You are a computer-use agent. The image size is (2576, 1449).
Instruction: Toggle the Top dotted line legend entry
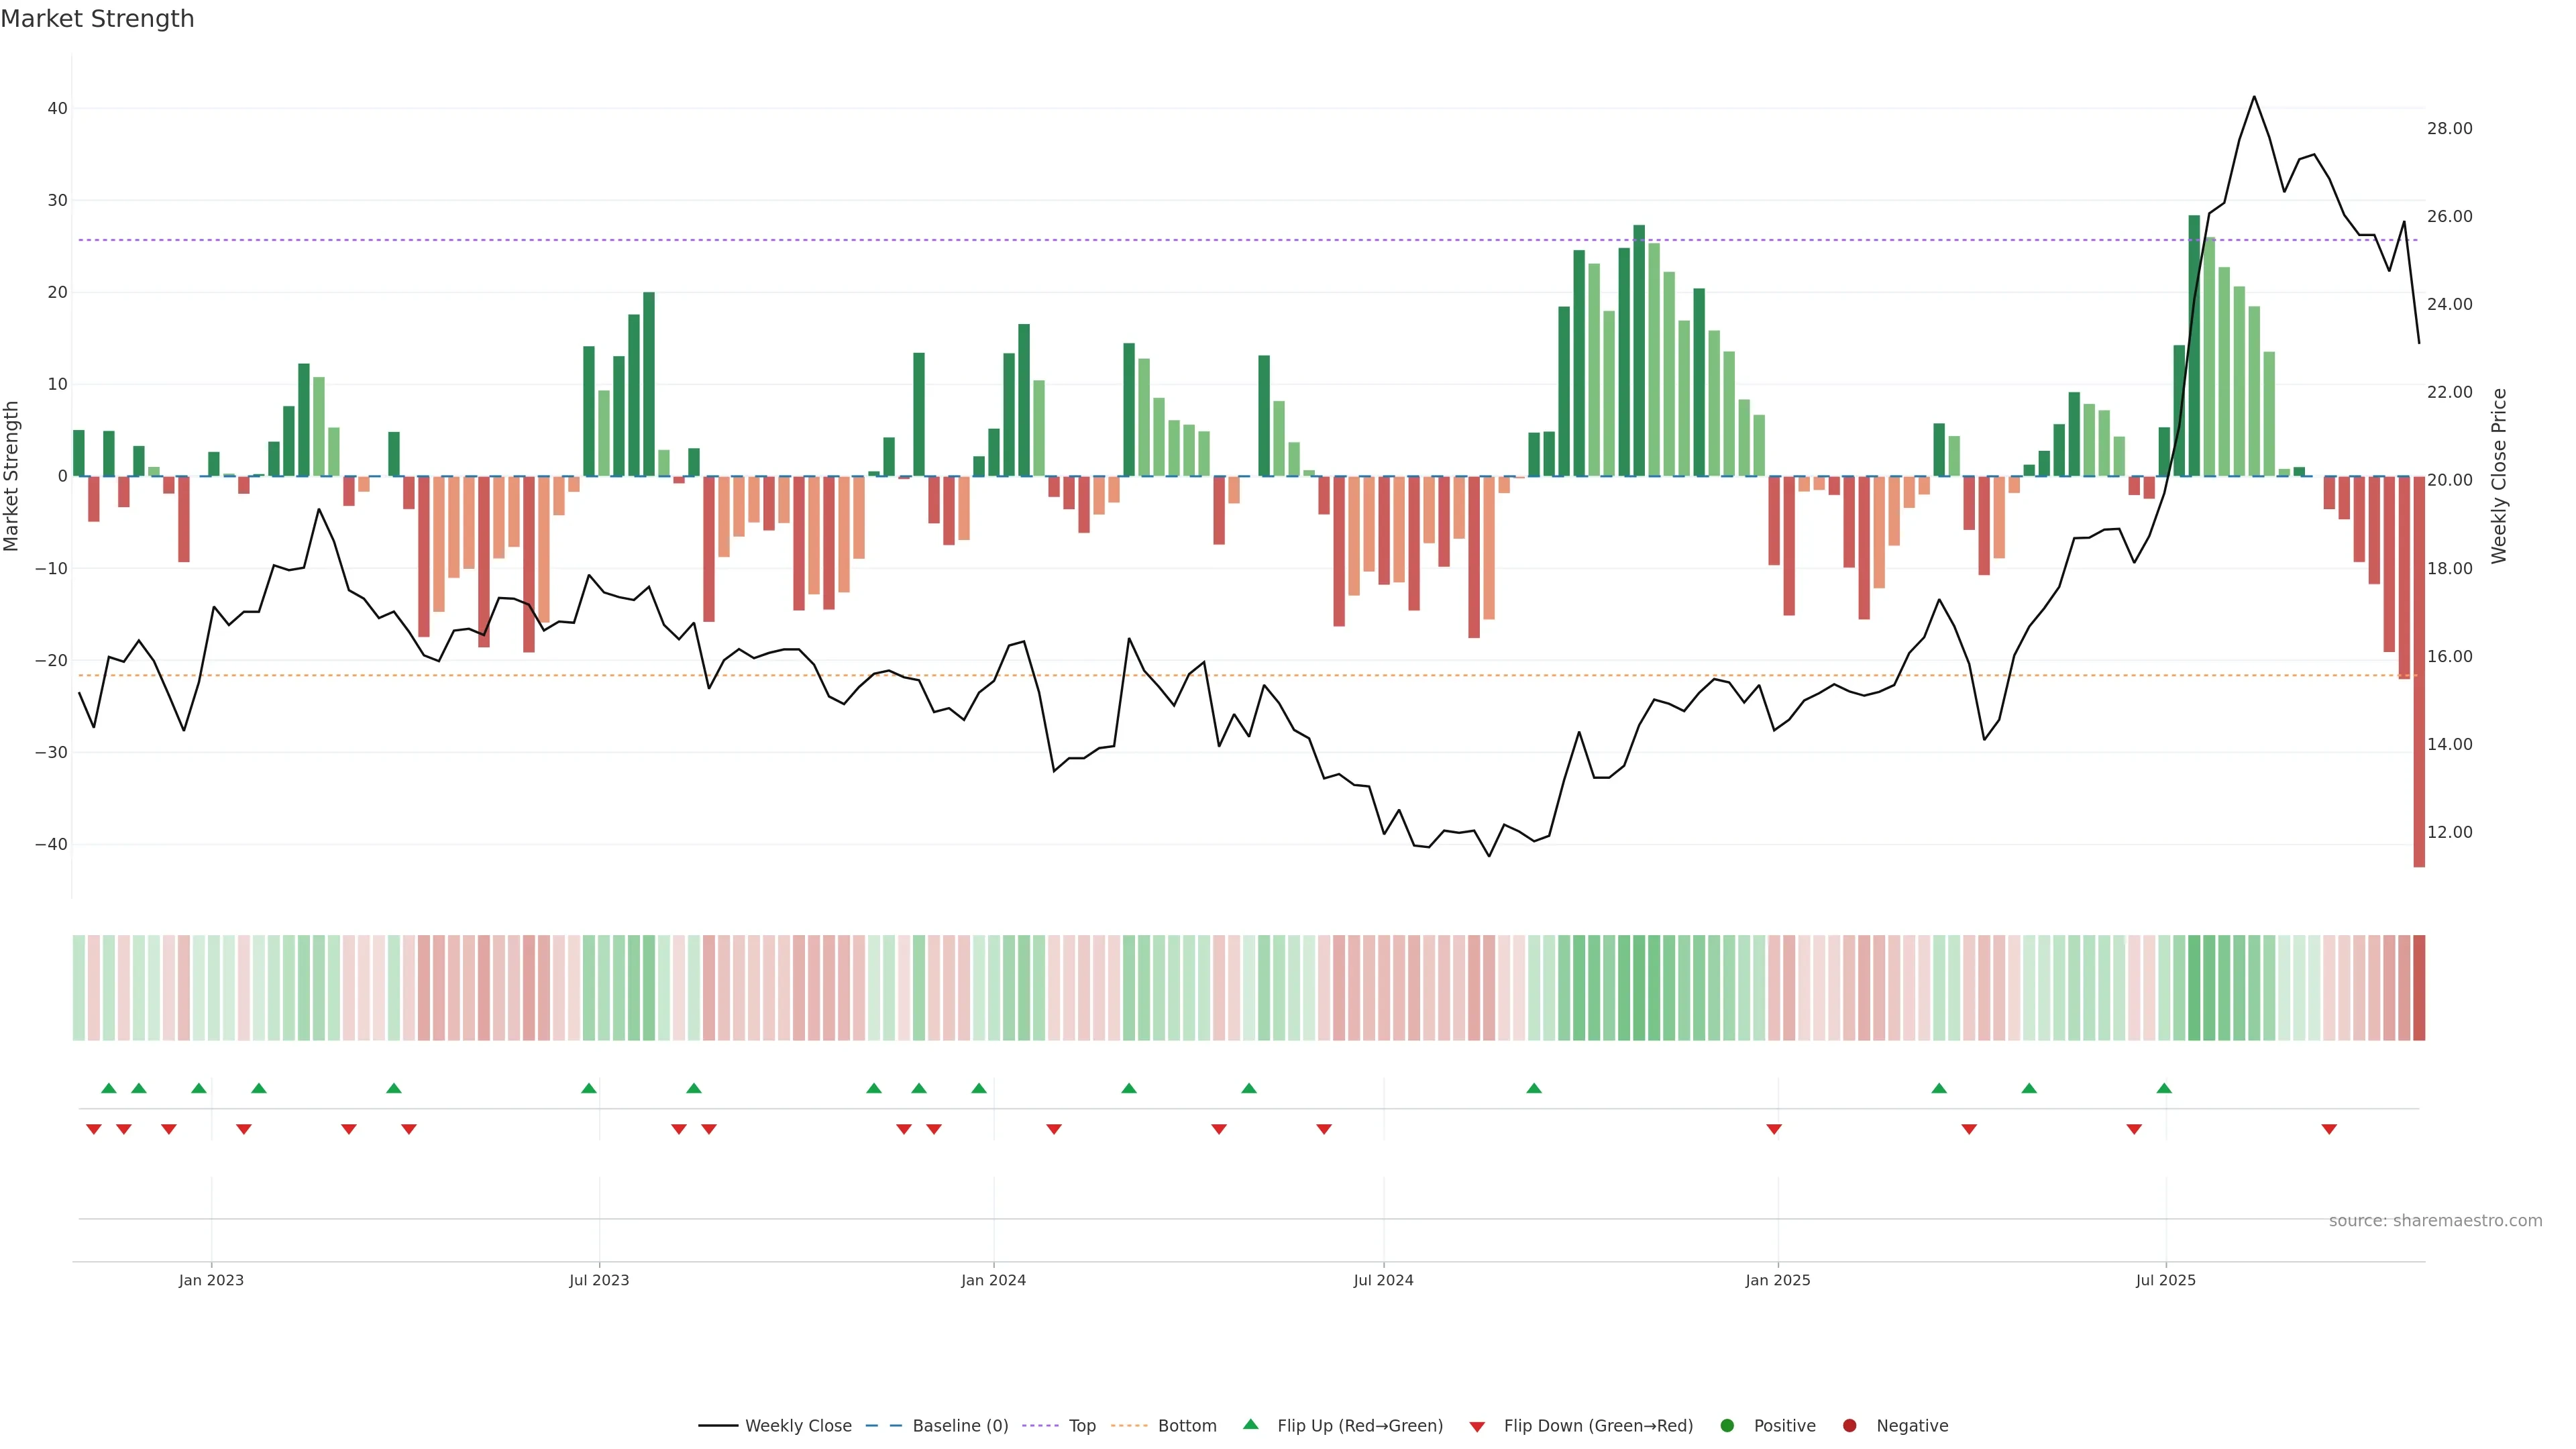[1081, 1426]
